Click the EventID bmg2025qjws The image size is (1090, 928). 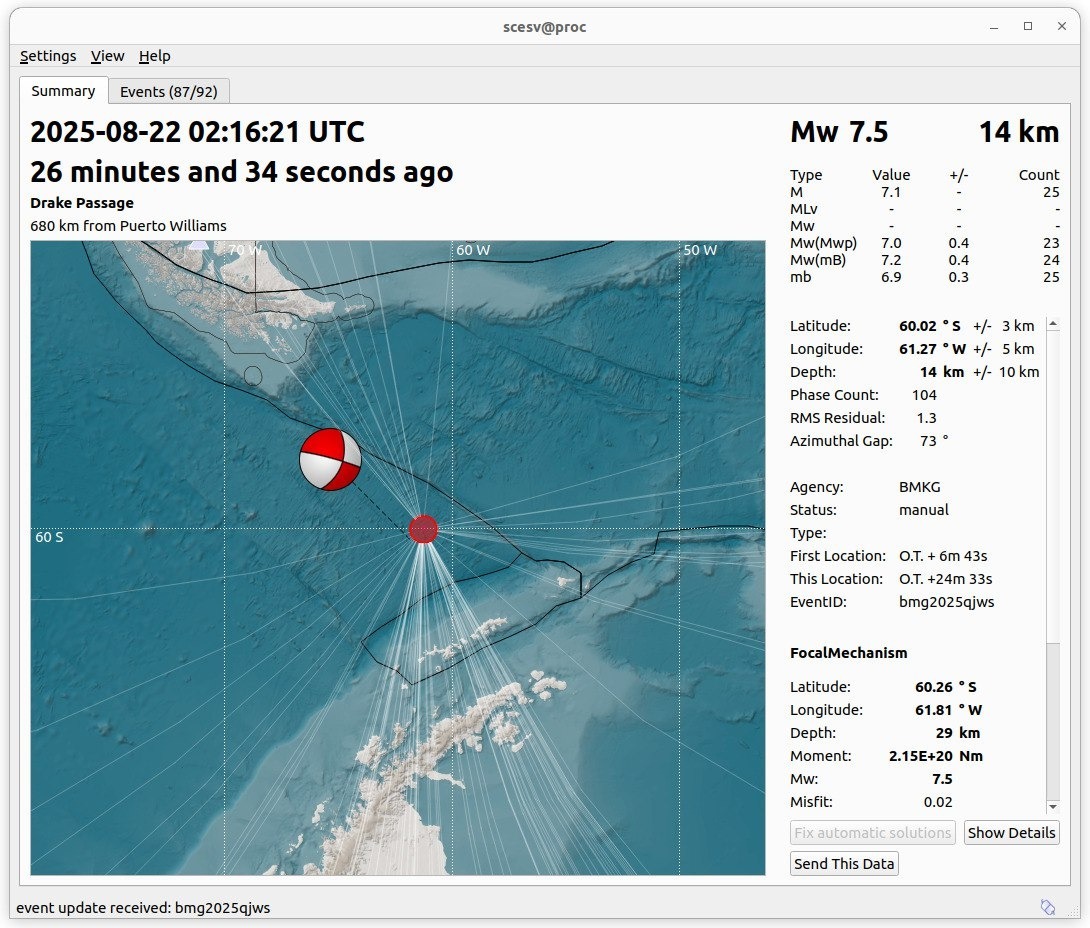point(947,602)
